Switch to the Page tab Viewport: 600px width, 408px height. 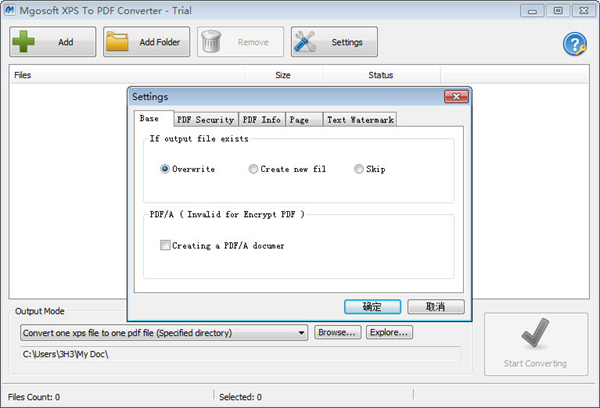[x=303, y=120]
